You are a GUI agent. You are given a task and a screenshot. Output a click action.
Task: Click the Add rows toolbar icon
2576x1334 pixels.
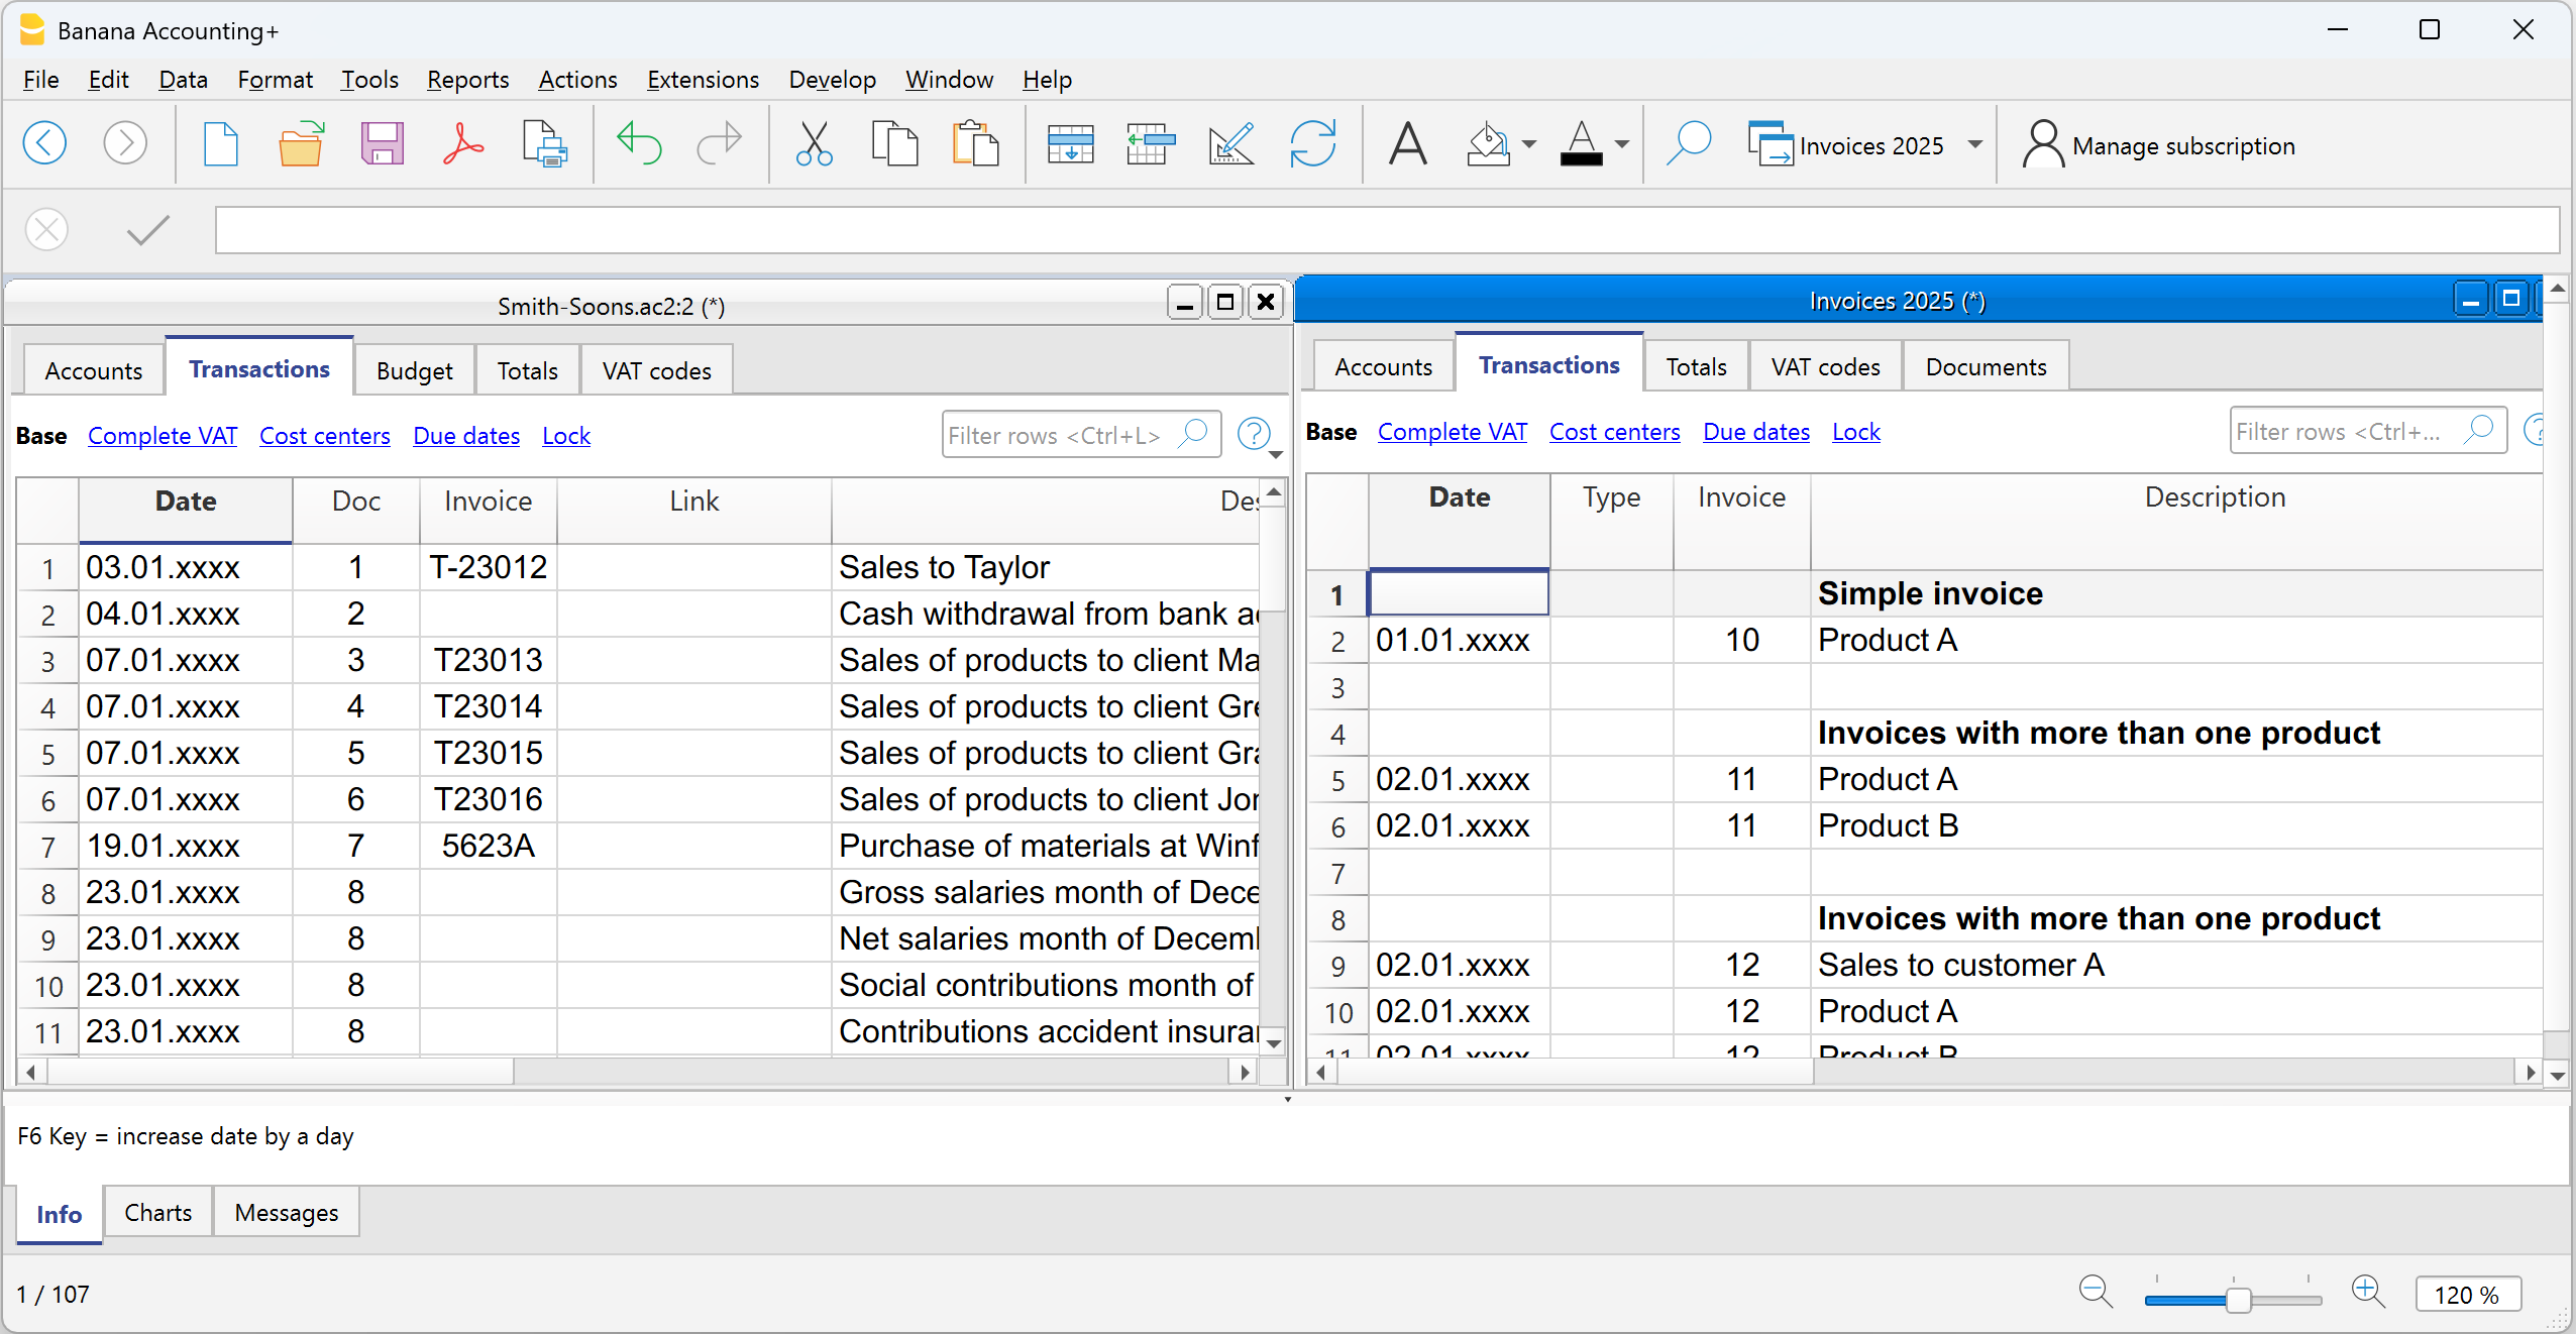coord(1070,145)
